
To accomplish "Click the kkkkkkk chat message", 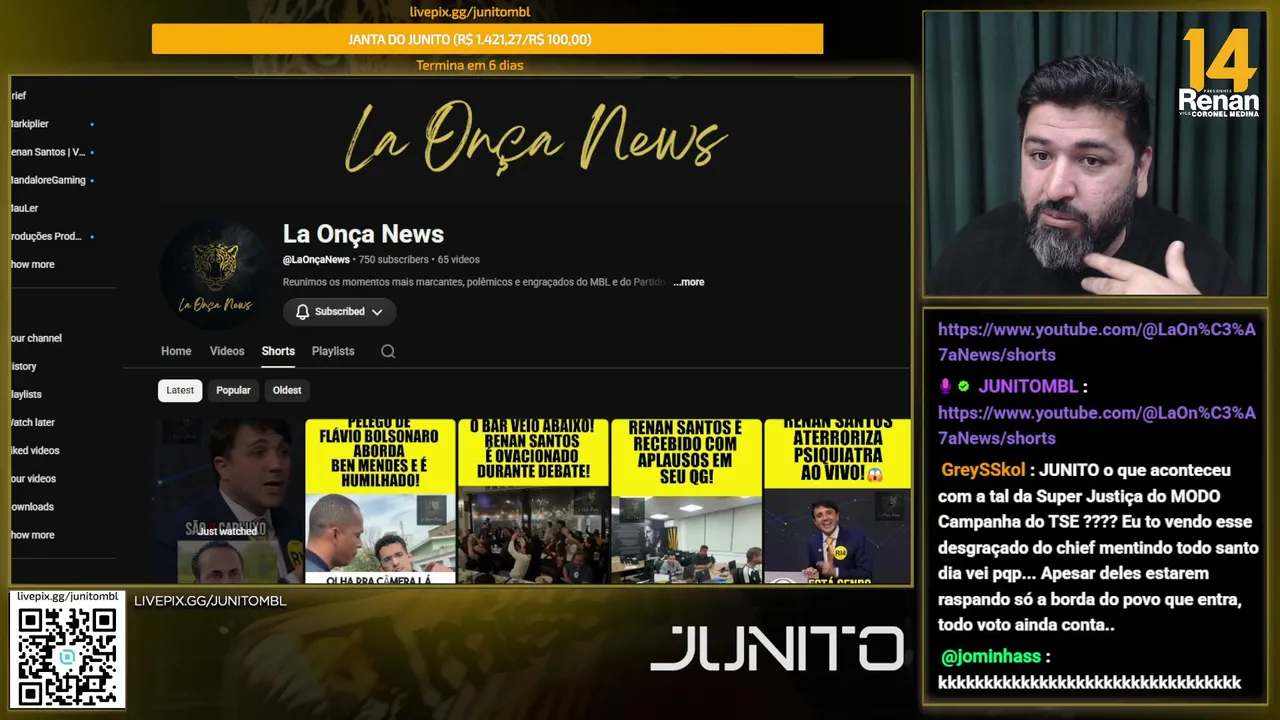I will coord(1089,683).
